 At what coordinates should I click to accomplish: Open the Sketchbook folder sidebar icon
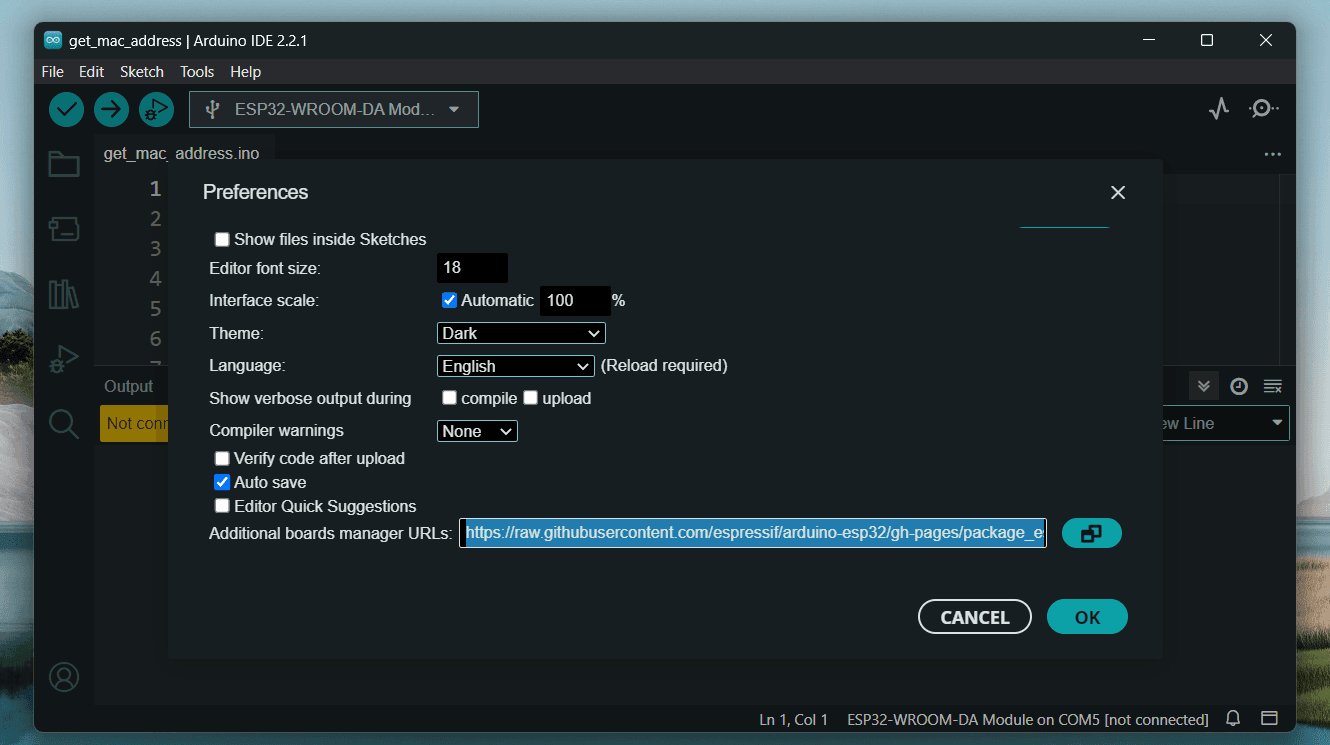pos(64,164)
